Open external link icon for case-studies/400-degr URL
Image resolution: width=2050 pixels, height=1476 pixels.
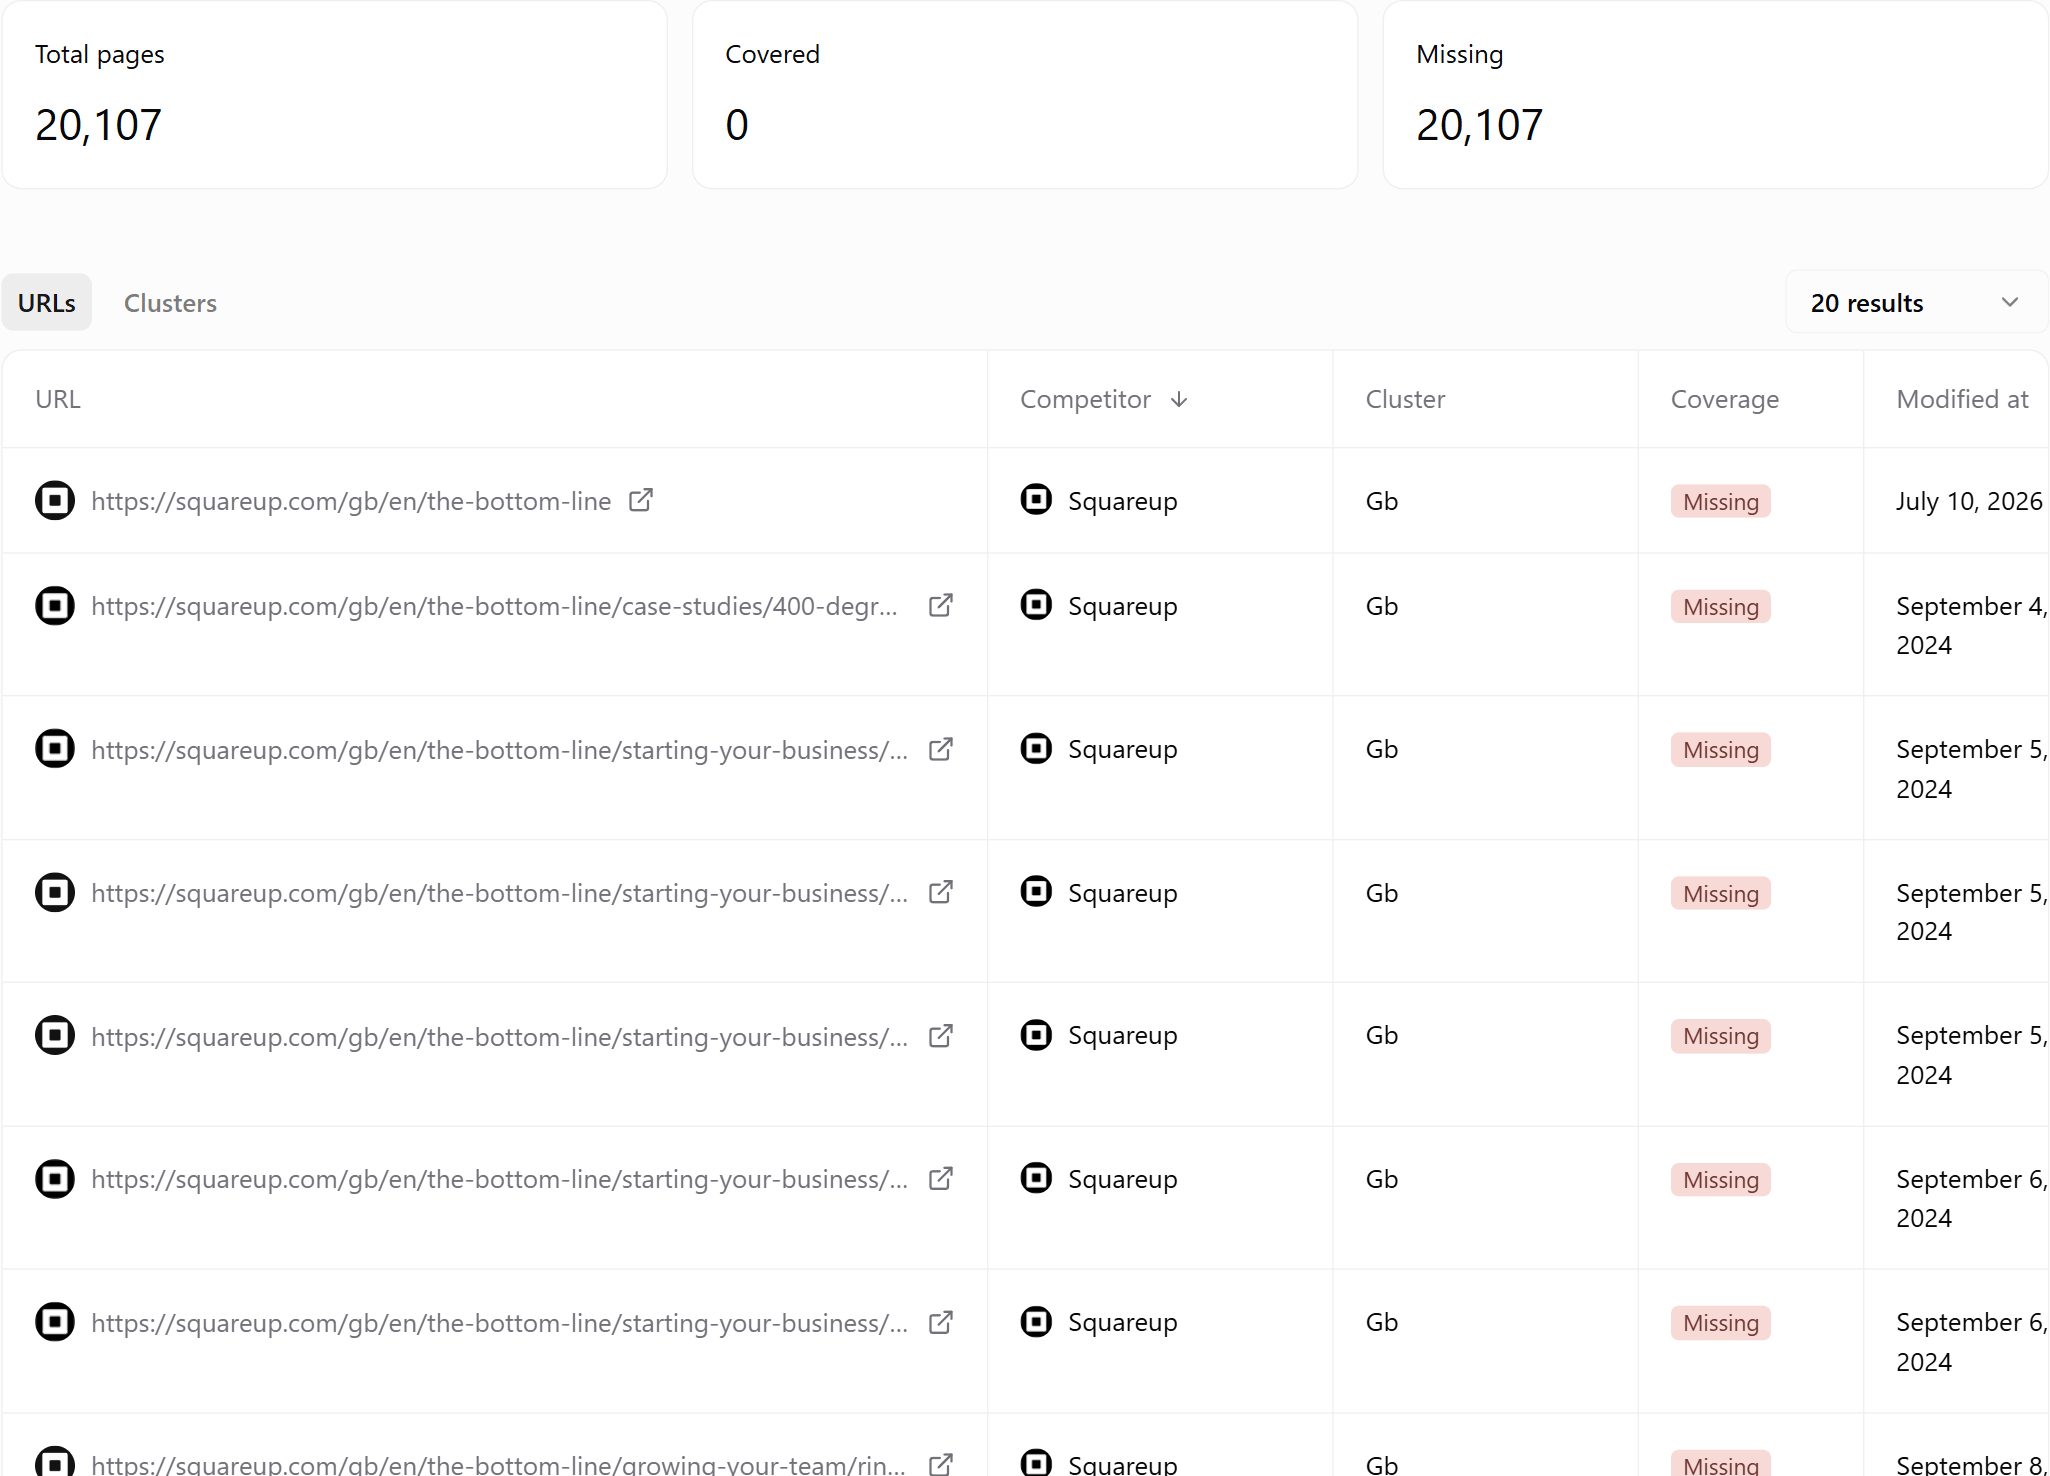[941, 606]
